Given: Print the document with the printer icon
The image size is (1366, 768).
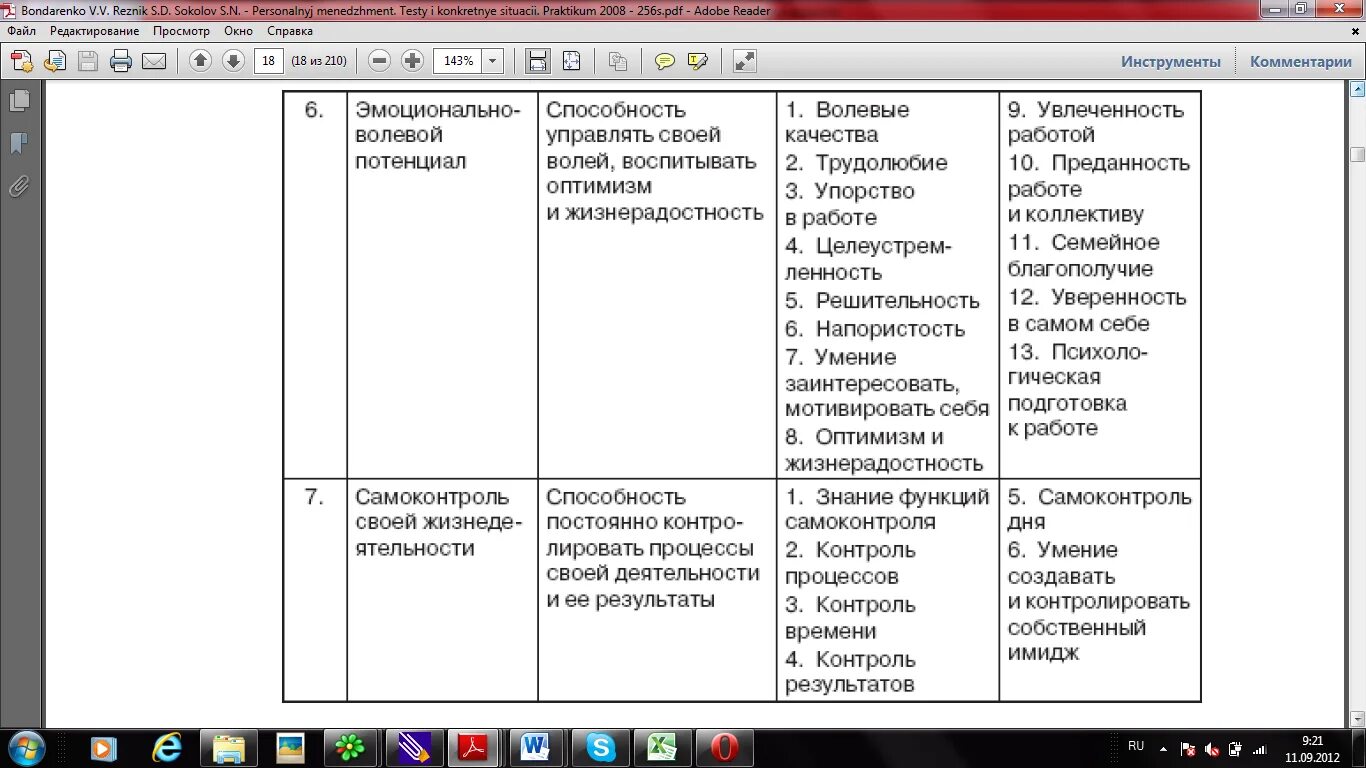Looking at the screenshot, I should tap(121, 61).
